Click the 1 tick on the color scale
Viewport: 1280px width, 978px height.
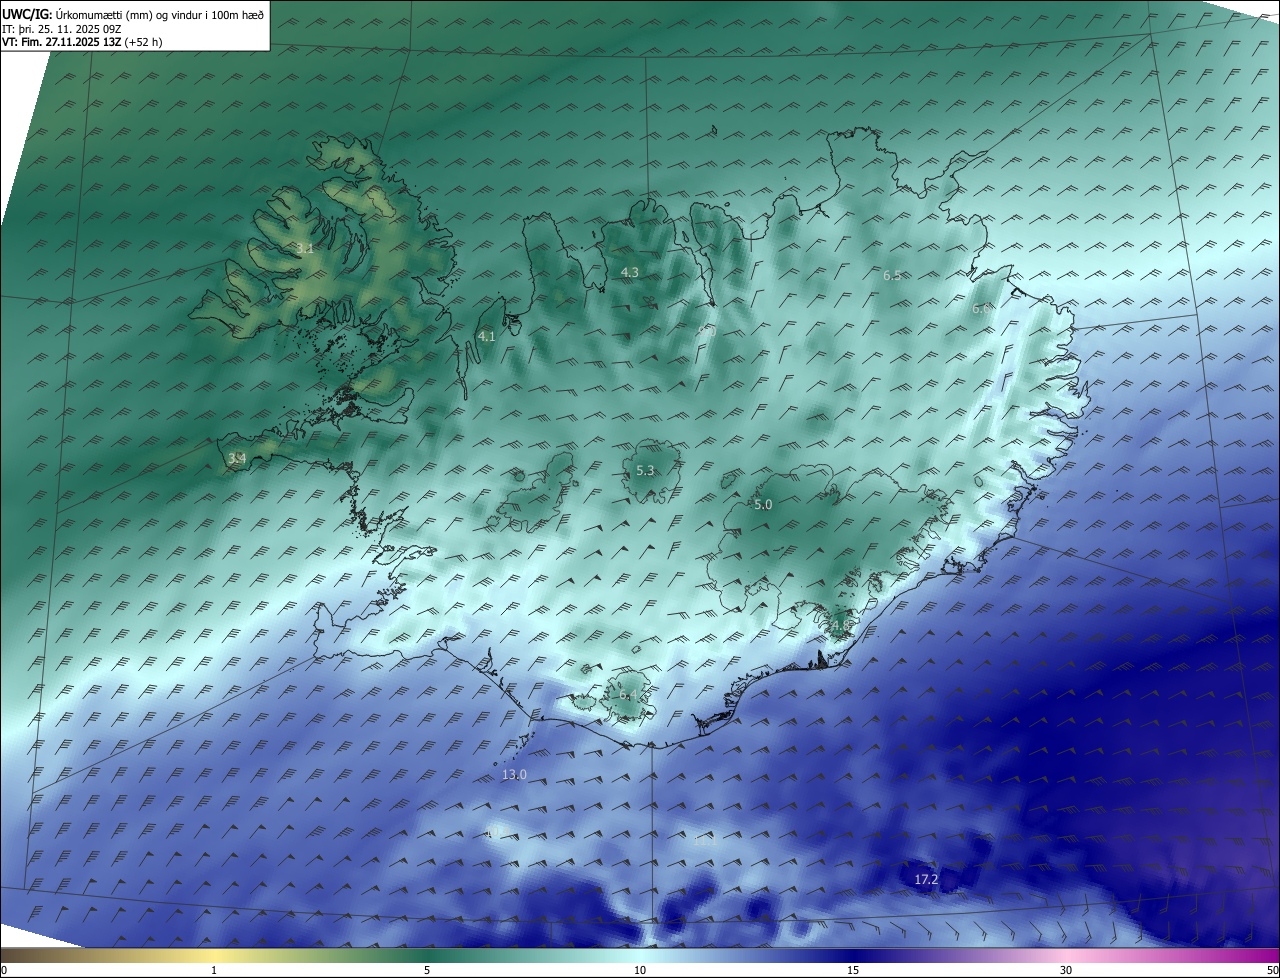point(214,970)
